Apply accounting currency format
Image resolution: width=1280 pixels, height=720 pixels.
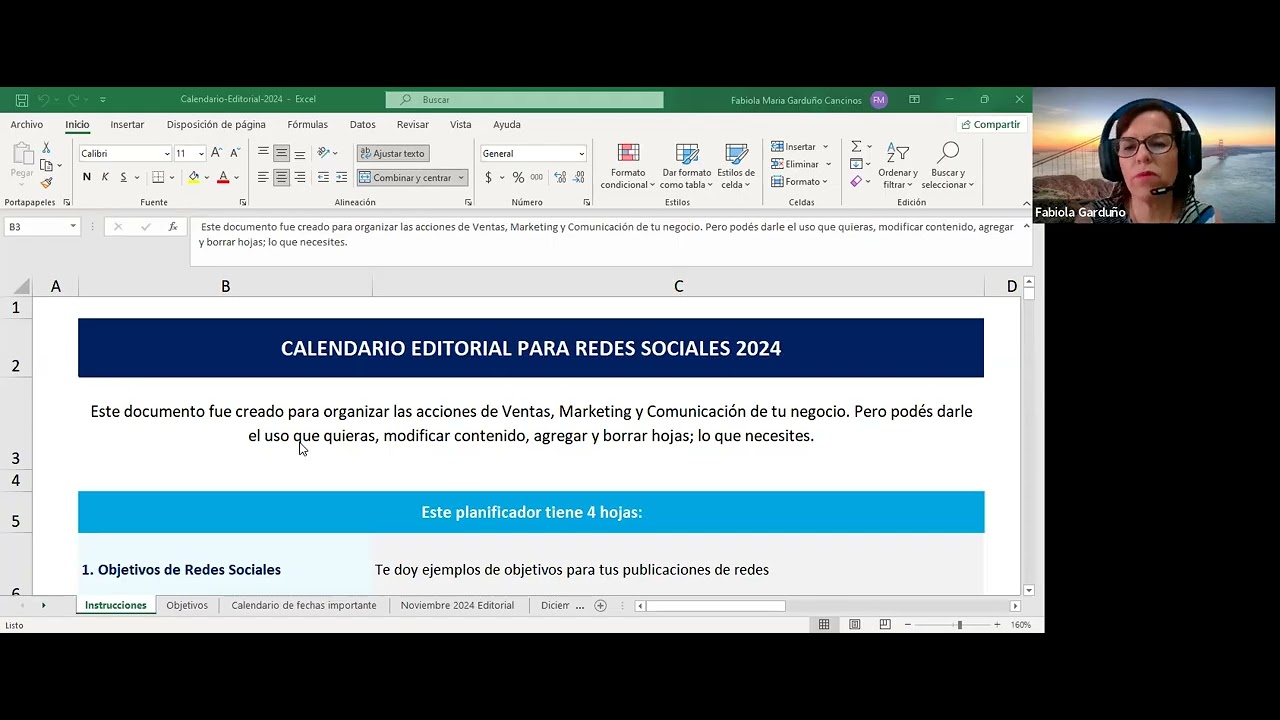pos(488,177)
